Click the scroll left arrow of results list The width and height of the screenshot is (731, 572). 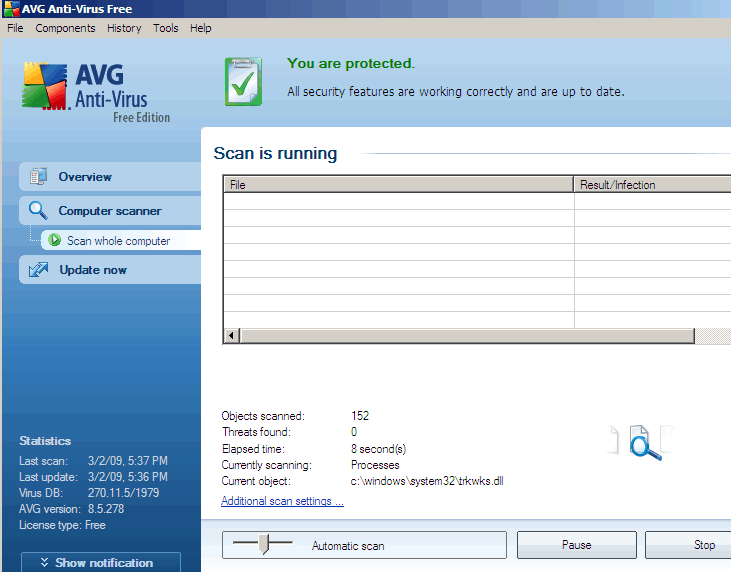(231, 336)
